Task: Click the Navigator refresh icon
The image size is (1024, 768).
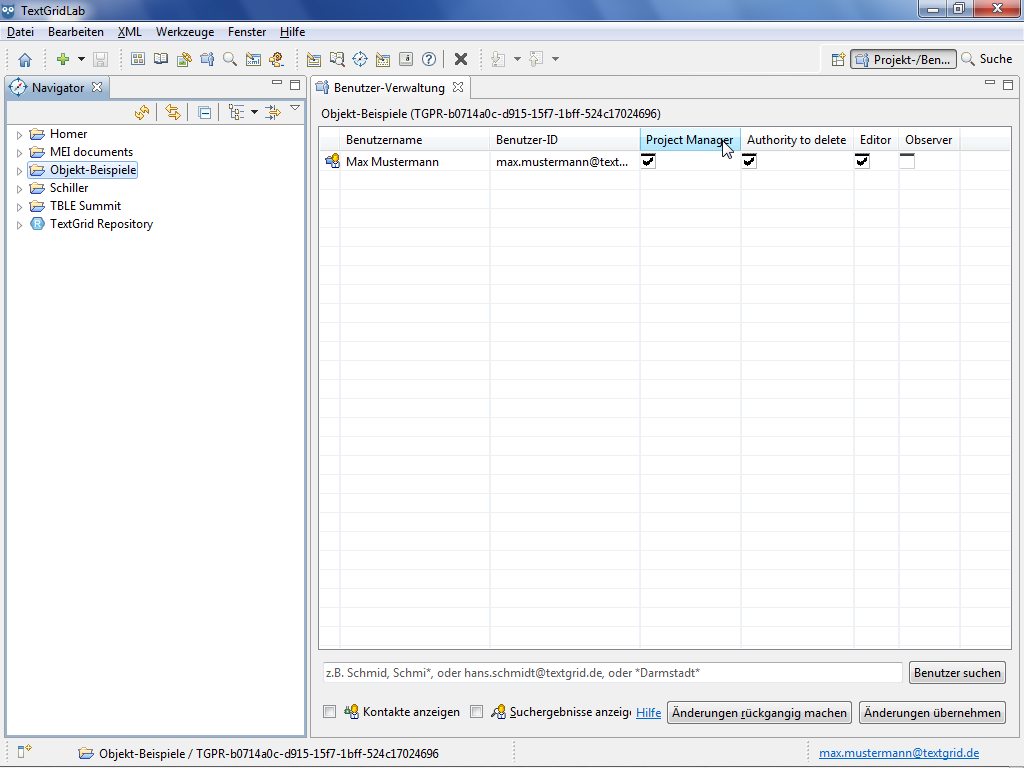Action: tap(142, 113)
